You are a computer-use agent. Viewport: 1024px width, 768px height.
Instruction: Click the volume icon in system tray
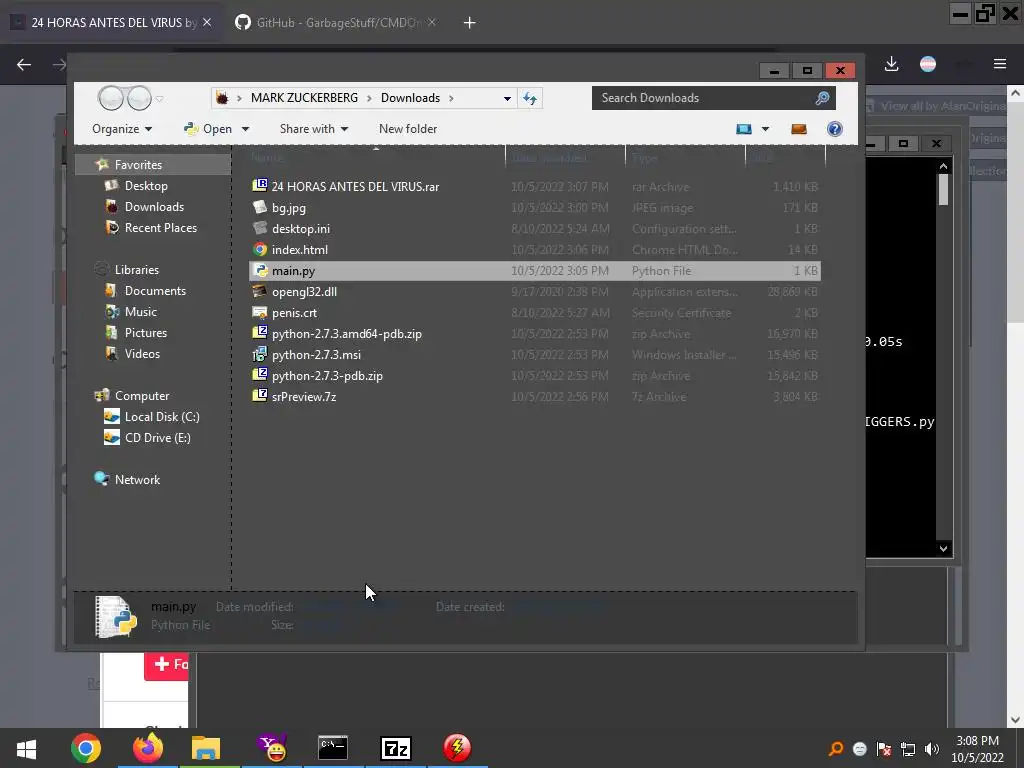[932, 749]
